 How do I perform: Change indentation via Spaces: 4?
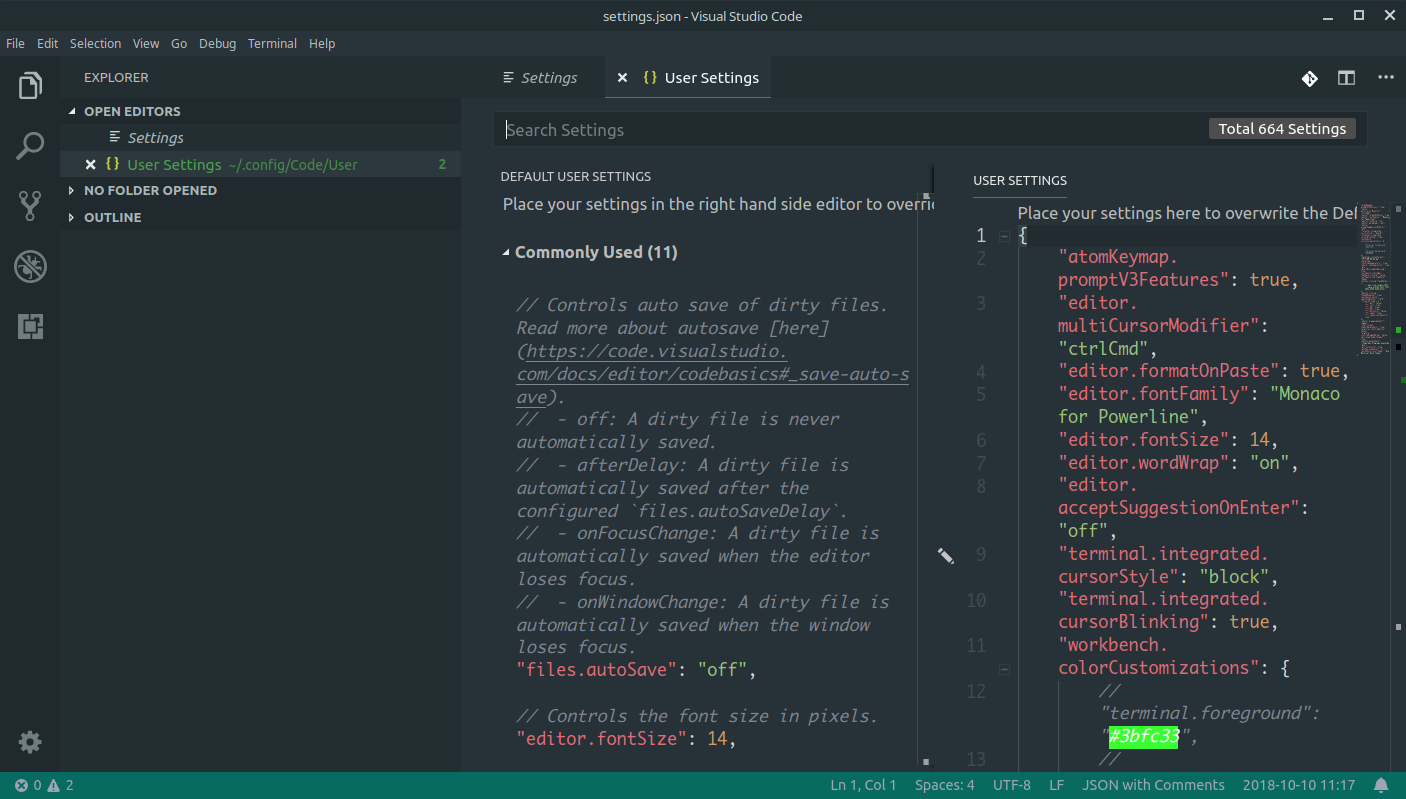[944, 785]
